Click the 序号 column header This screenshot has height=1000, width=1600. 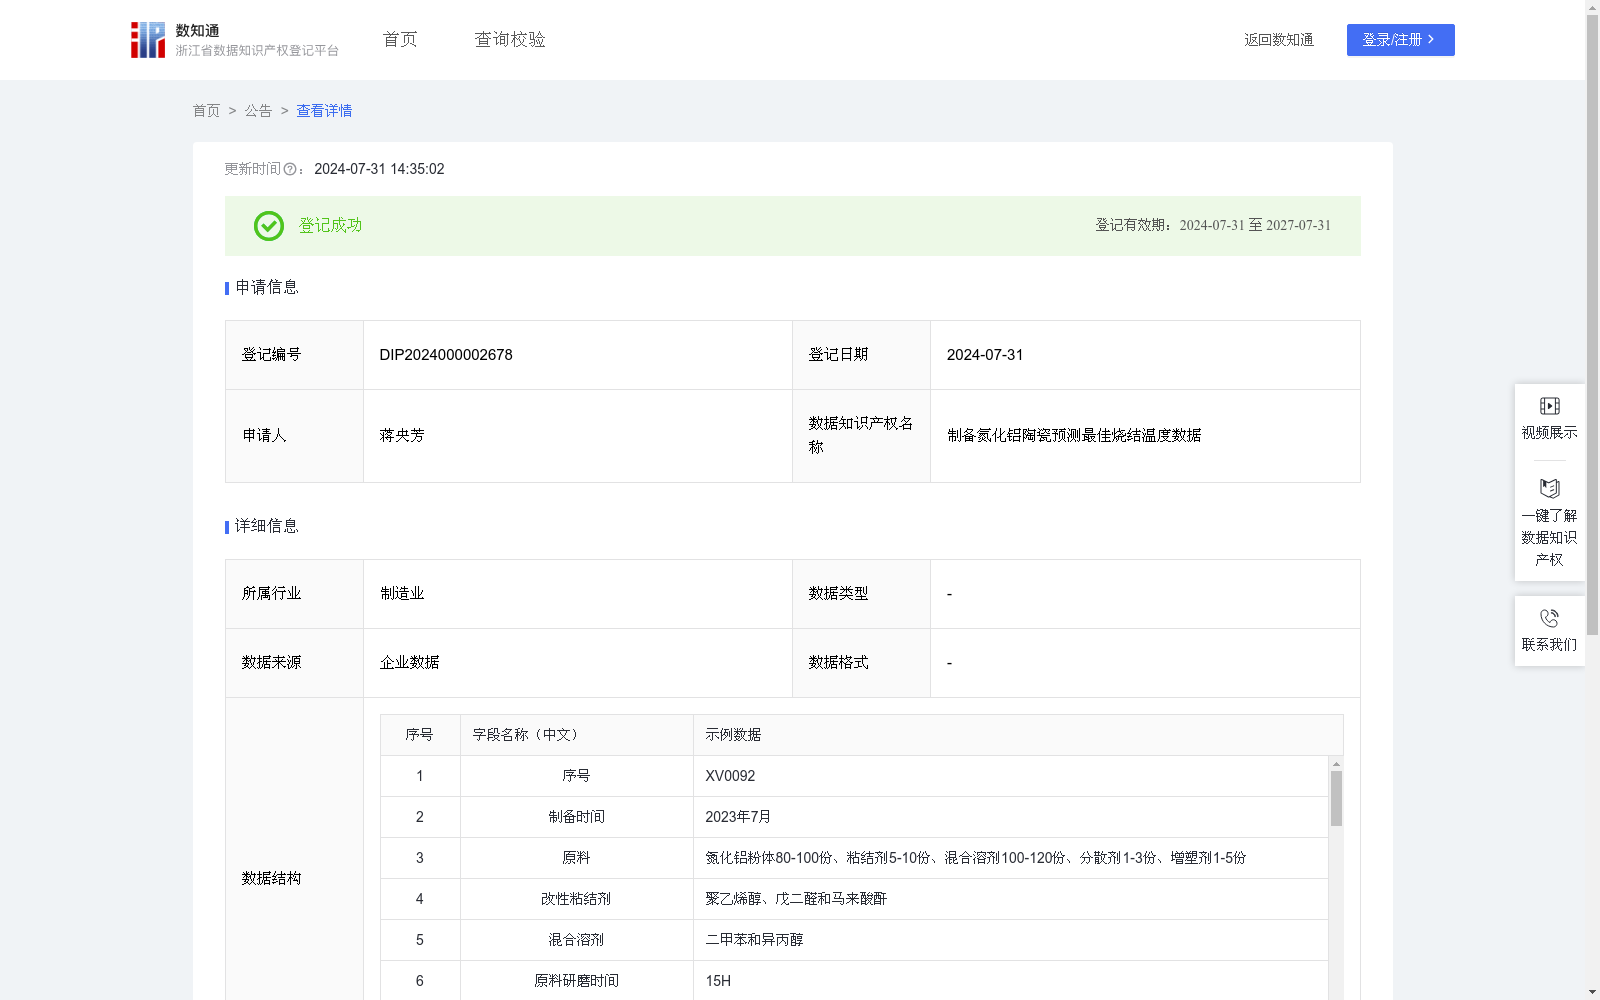click(x=419, y=735)
